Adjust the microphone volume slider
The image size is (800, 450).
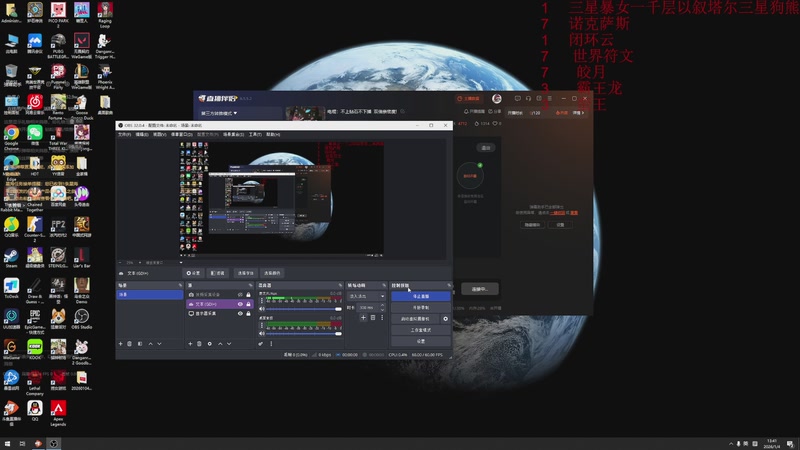pos(304,309)
